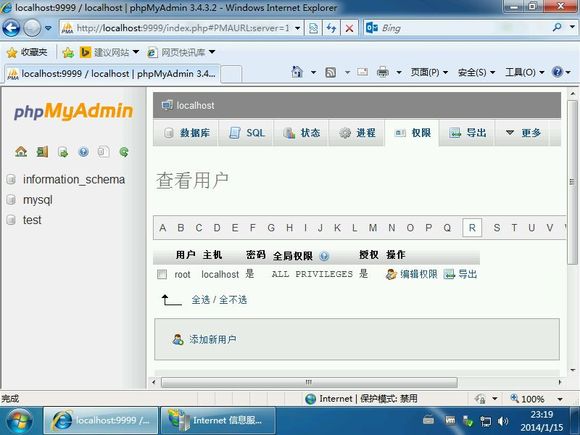The height and width of the screenshot is (435, 580).
Task: Refresh the page with the refresh icon
Action: click(x=331, y=28)
